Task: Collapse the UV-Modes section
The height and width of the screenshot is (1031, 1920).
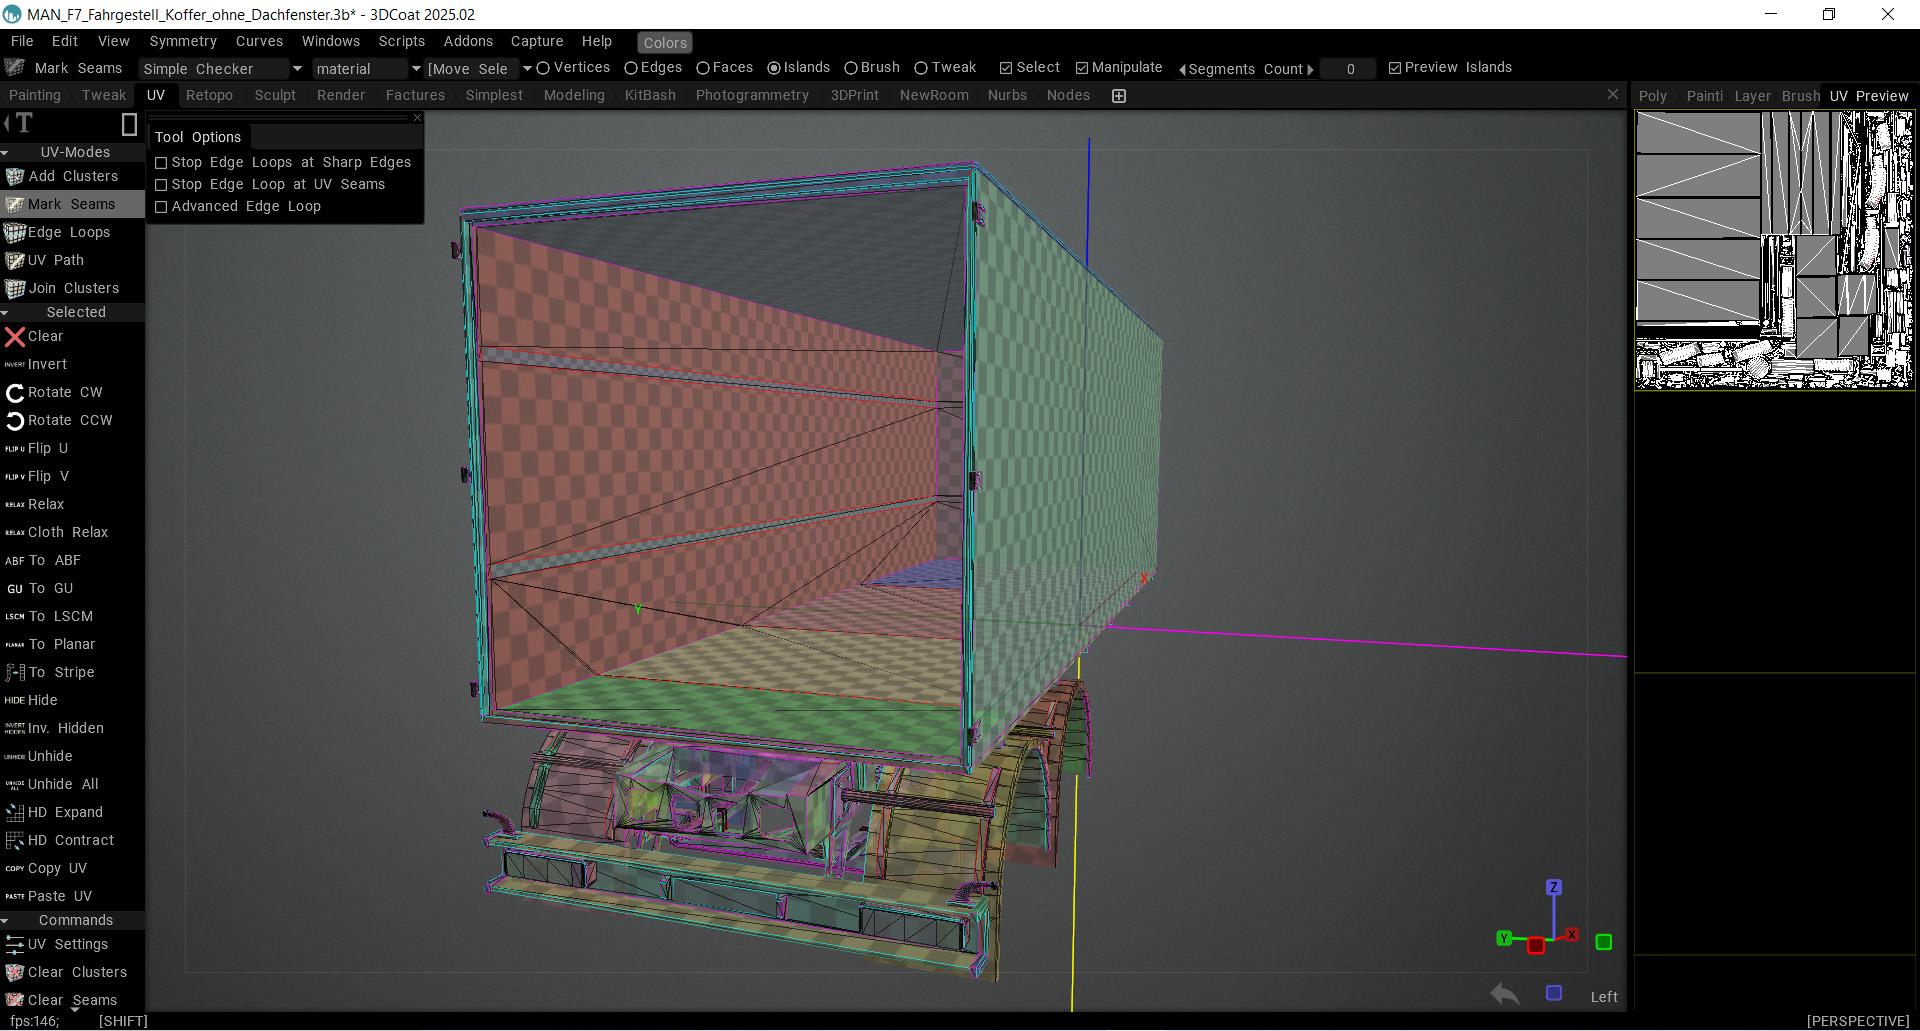Action: [6, 153]
